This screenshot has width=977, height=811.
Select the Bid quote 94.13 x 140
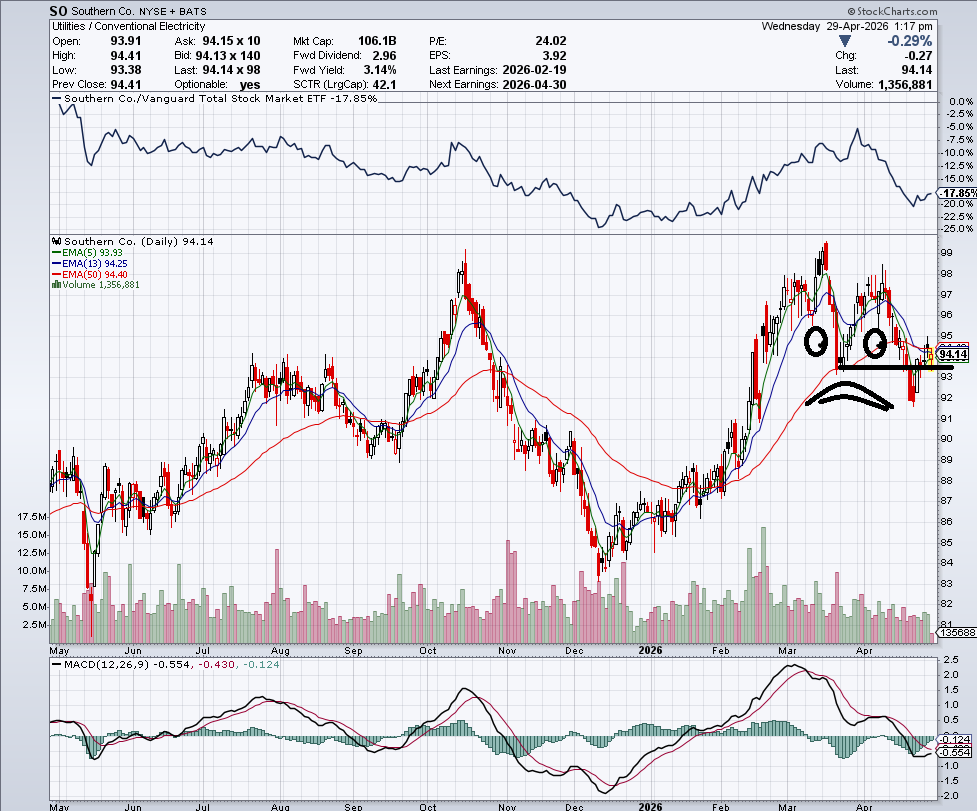228,55
